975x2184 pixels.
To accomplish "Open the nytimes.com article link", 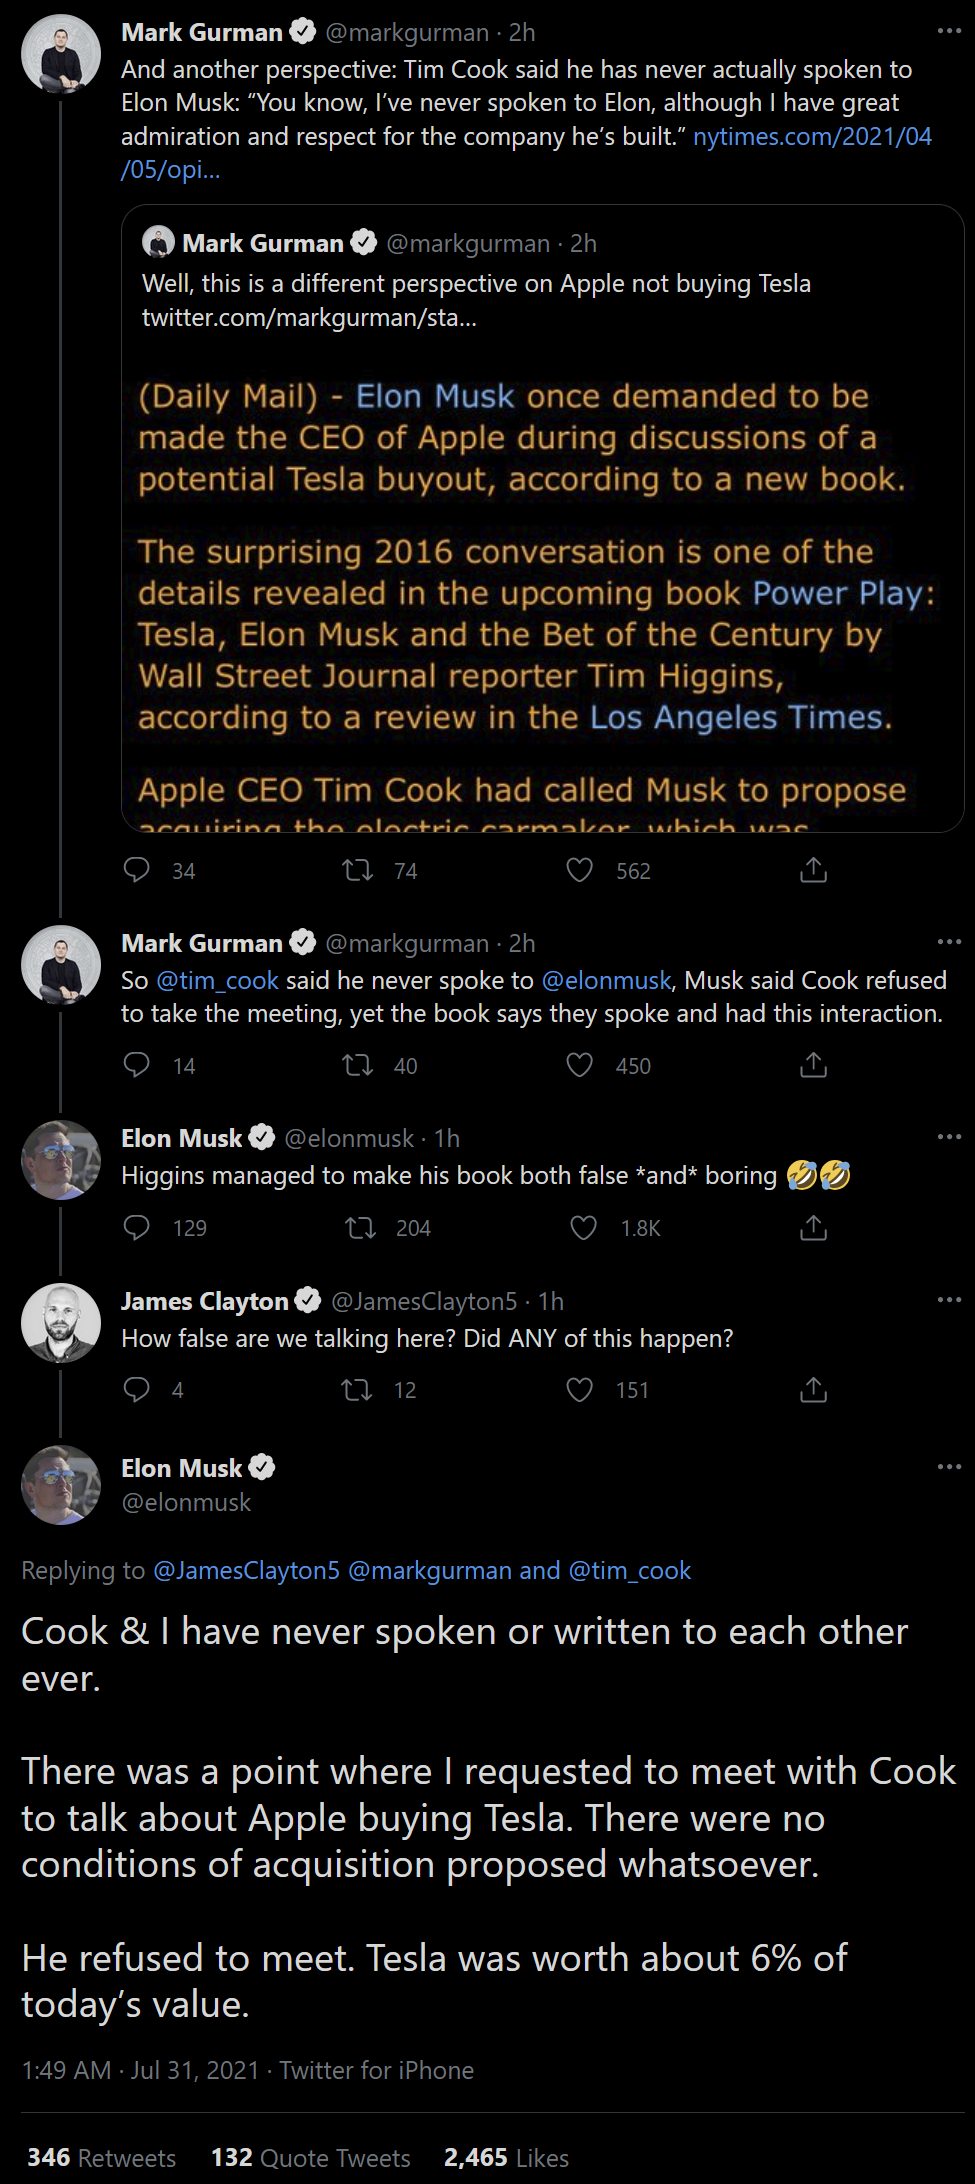I will point(812,136).
